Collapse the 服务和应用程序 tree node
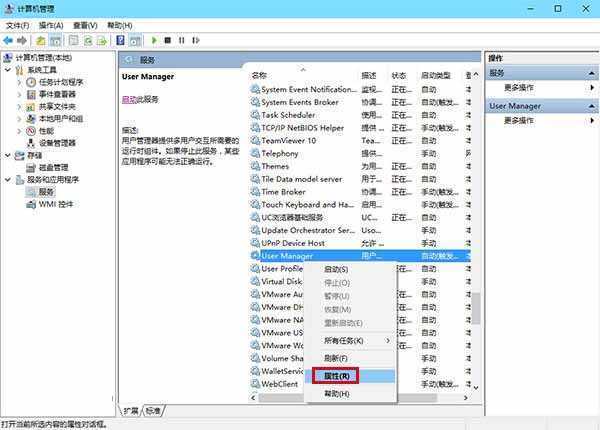Viewport: 600px width, 430px height. click(8, 179)
